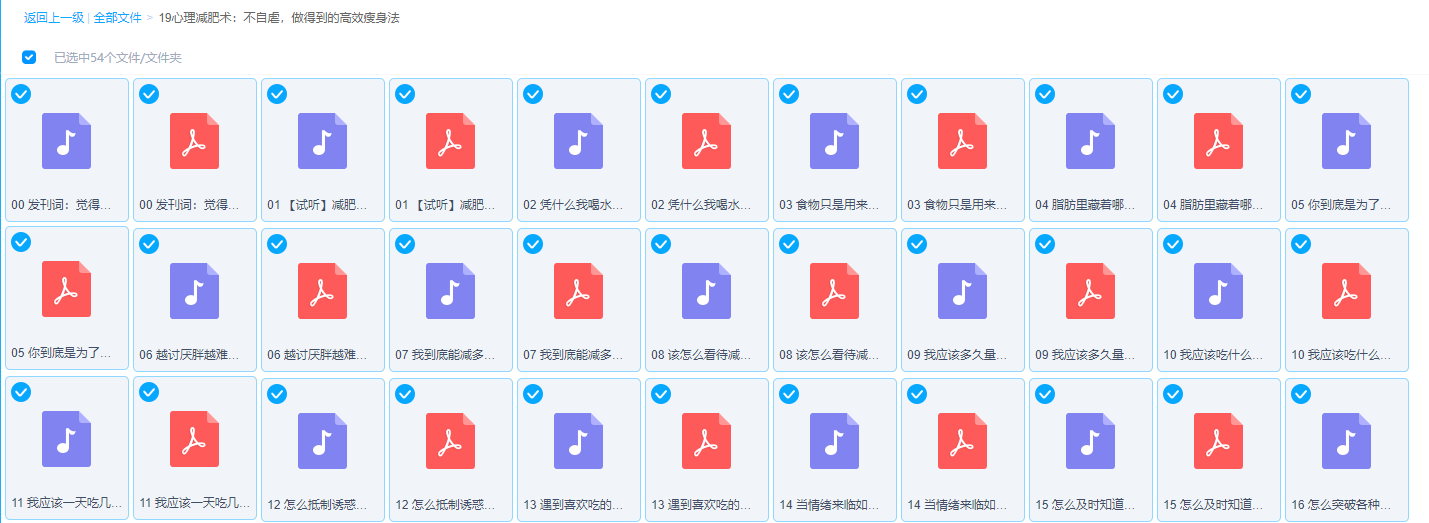Go back via 返回上一级 link
Image resolution: width=1429 pixels, height=523 pixels.
54,17
